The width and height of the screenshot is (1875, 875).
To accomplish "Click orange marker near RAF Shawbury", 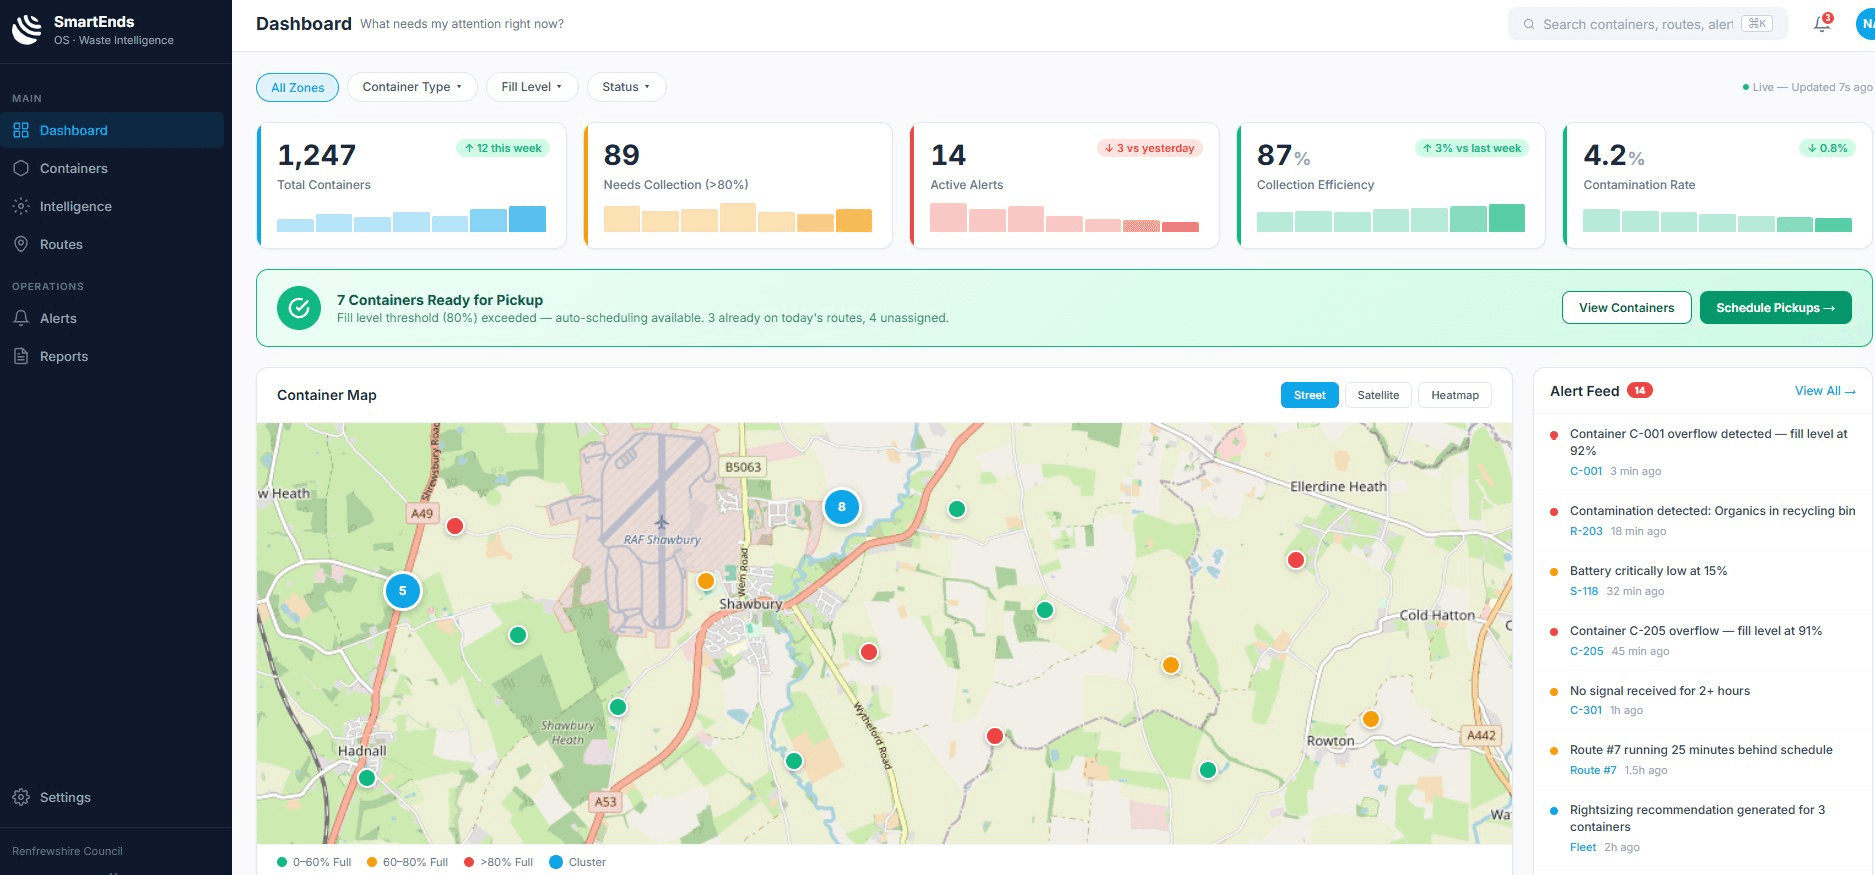I will [706, 581].
